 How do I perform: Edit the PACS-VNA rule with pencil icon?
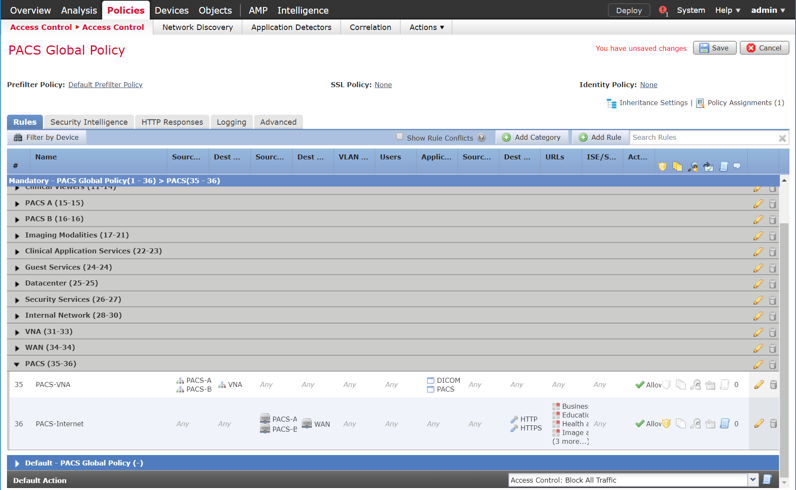759,384
